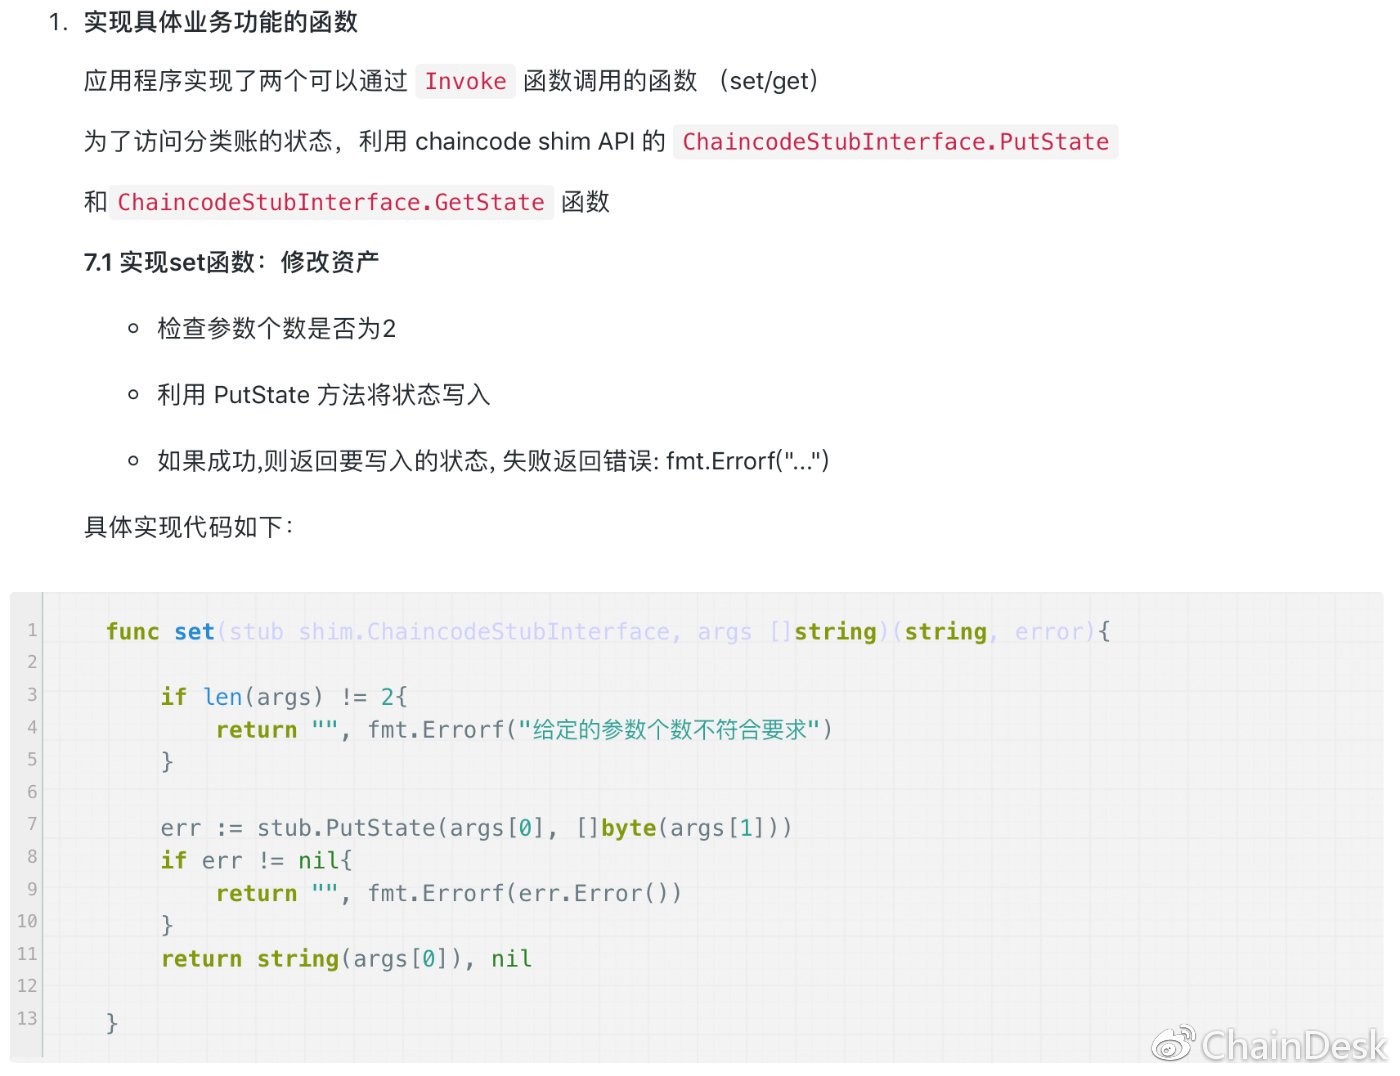Click the bullet about PutState 方法将状态写入

[323, 395]
